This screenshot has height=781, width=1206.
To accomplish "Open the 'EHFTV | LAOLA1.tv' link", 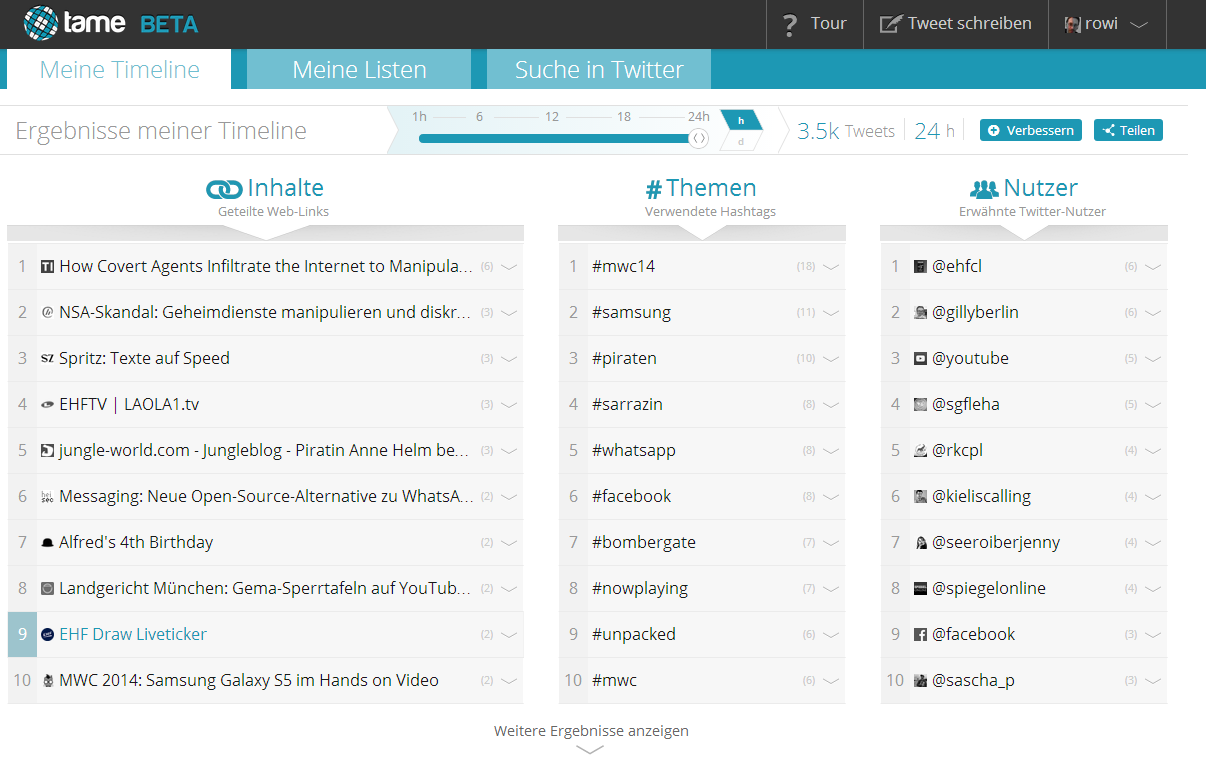I will click(x=129, y=404).
